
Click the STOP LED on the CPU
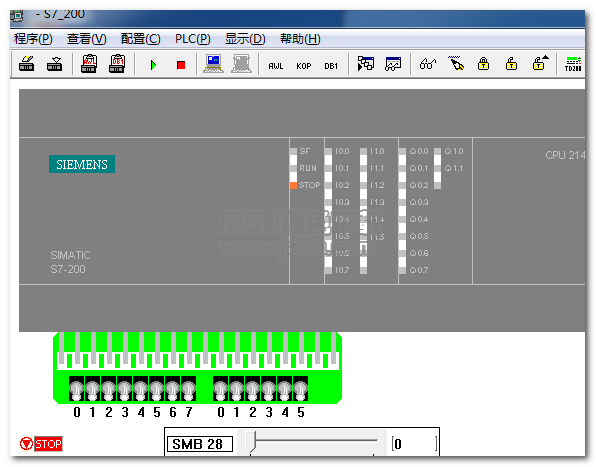click(293, 185)
